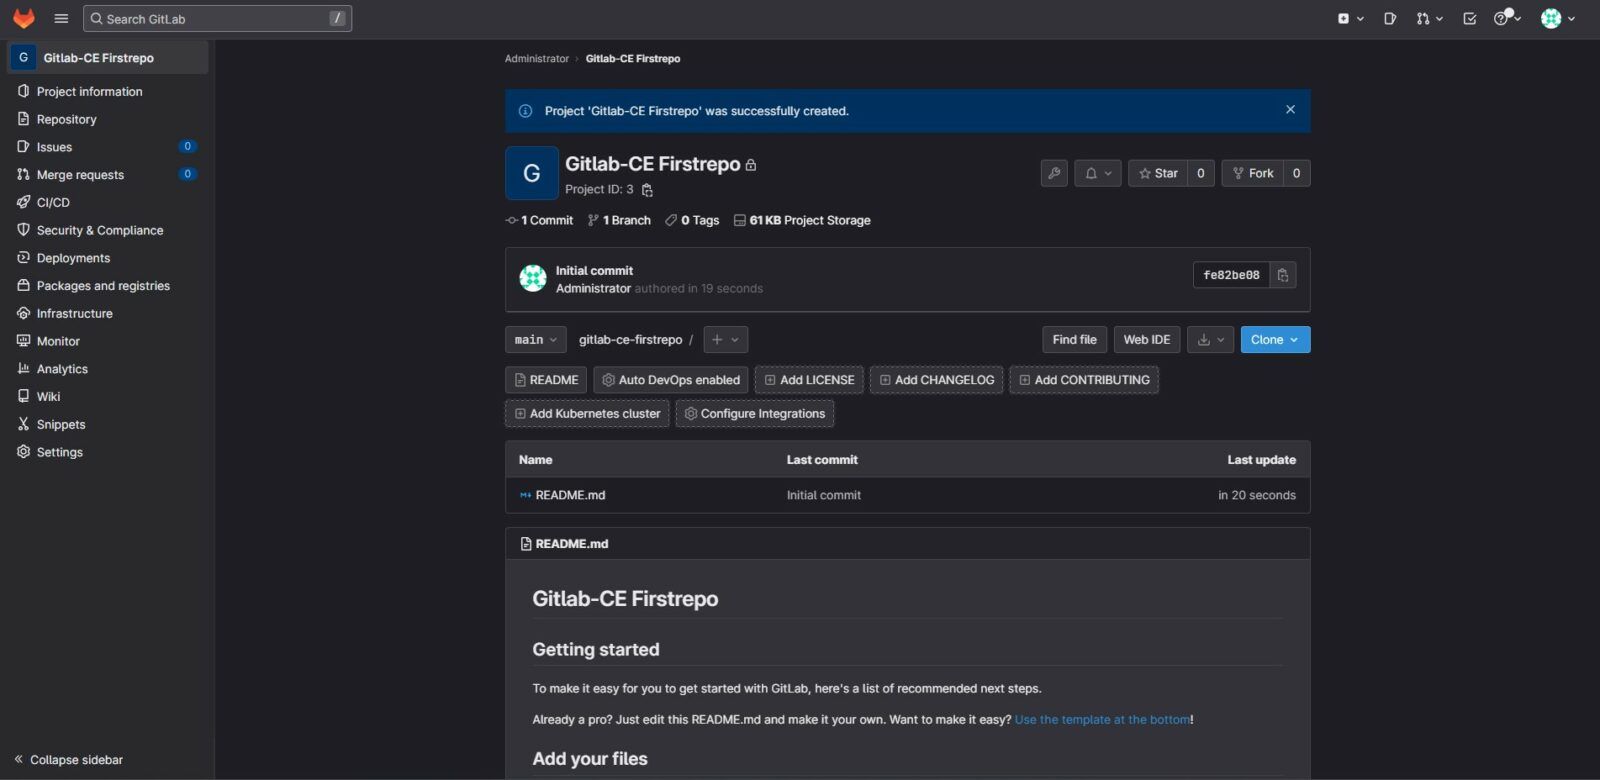This screenshot has height=780, width=1600.
Task: Open the help dropdown menu
Action: 1507,19
